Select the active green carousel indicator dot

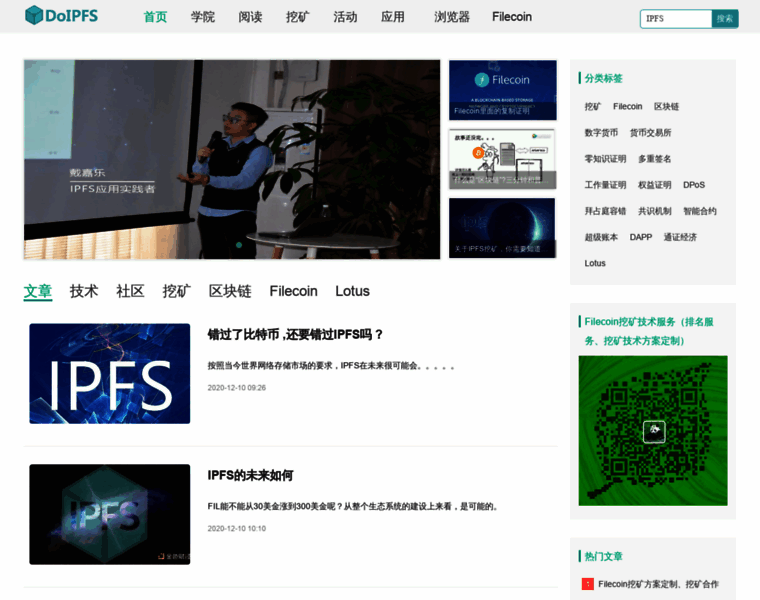coord(238,244)
